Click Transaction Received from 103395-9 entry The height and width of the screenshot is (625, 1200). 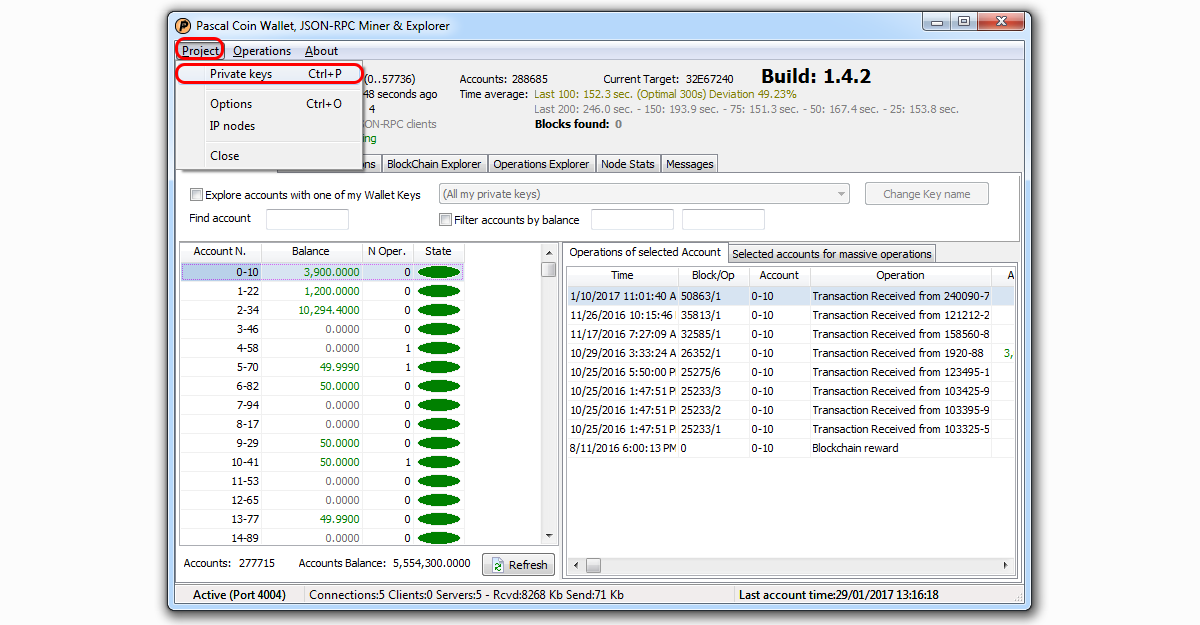click(x=901, y=410)
